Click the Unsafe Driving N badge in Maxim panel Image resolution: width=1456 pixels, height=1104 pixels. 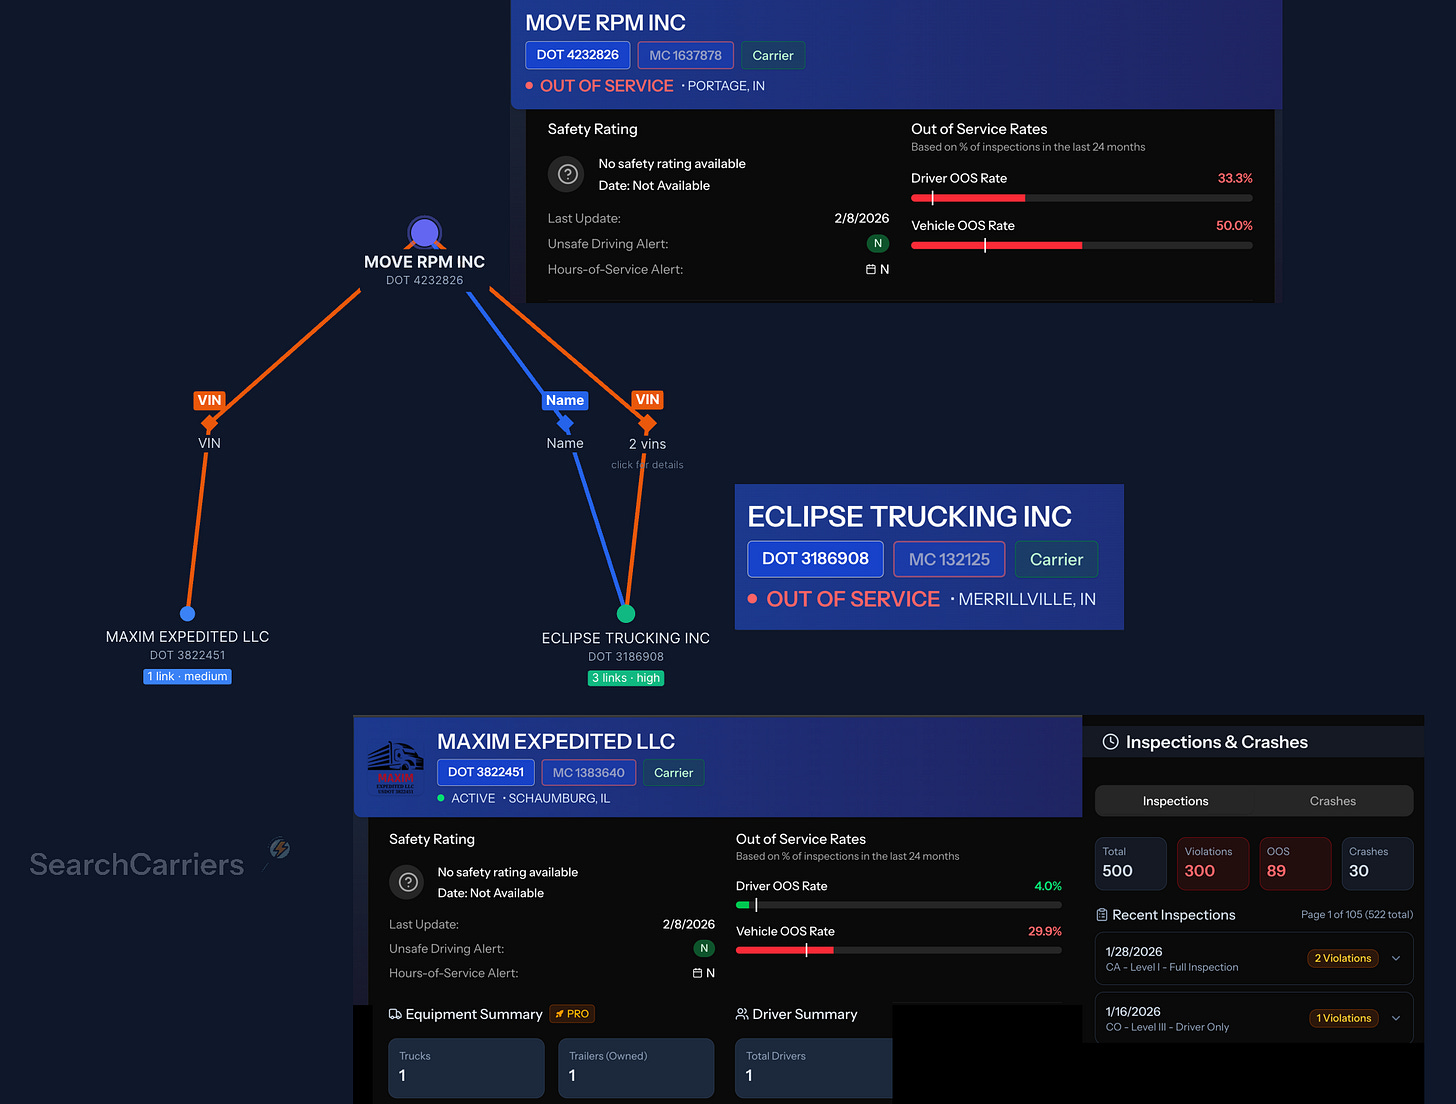pos(704,948)
